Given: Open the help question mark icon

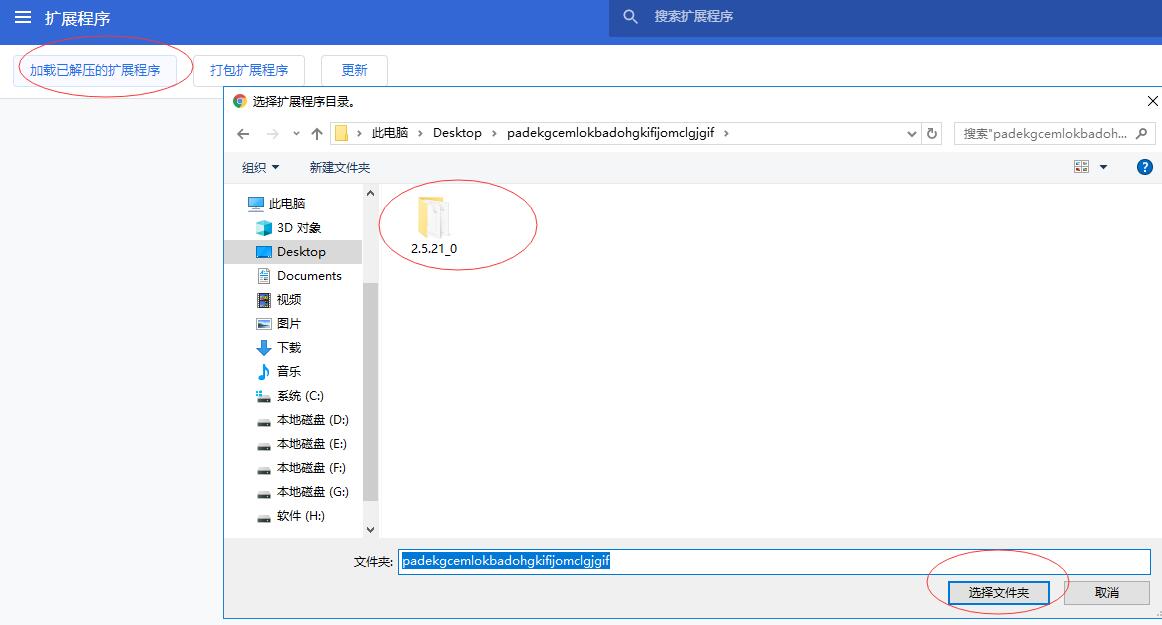Looking at the screenshot, I should point(1145,167).
